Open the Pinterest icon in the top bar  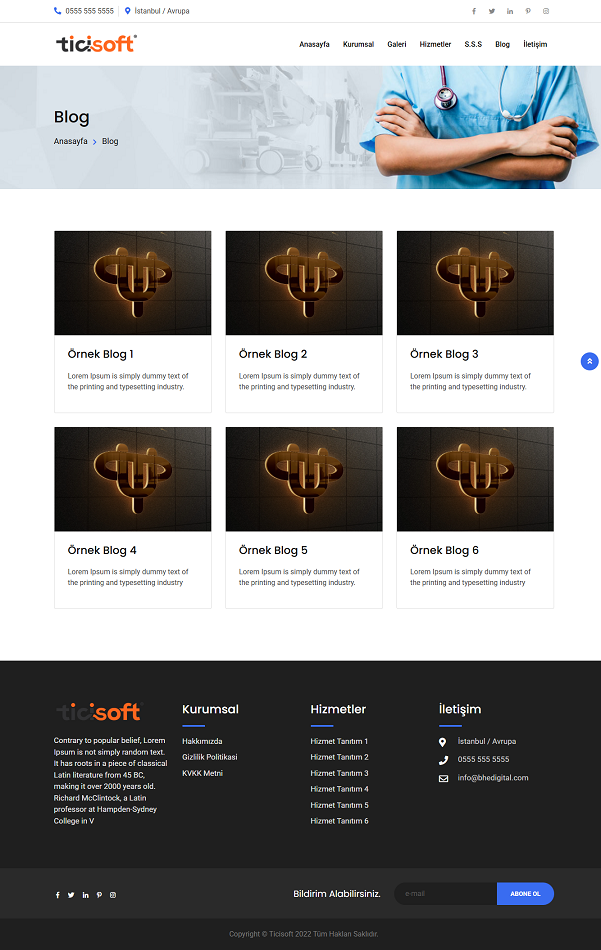pyautogui.click(x=528, y=11)
